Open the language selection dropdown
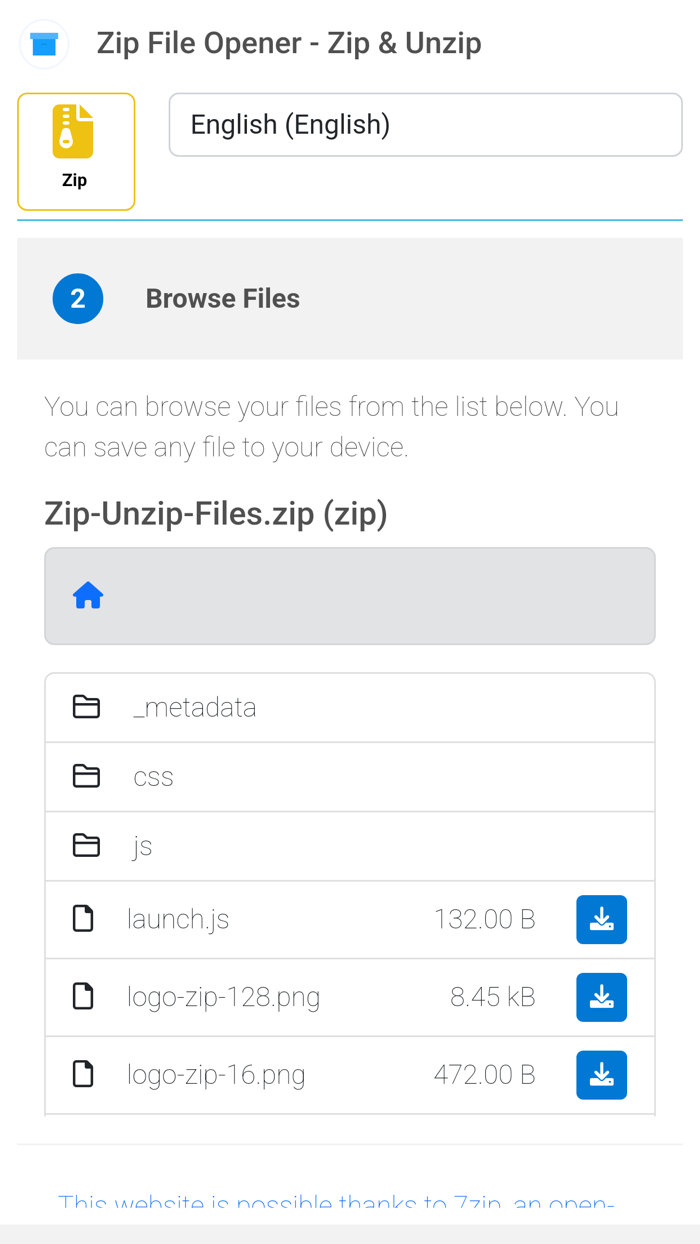Screen dimensions: 700x1244 [425, 124]
